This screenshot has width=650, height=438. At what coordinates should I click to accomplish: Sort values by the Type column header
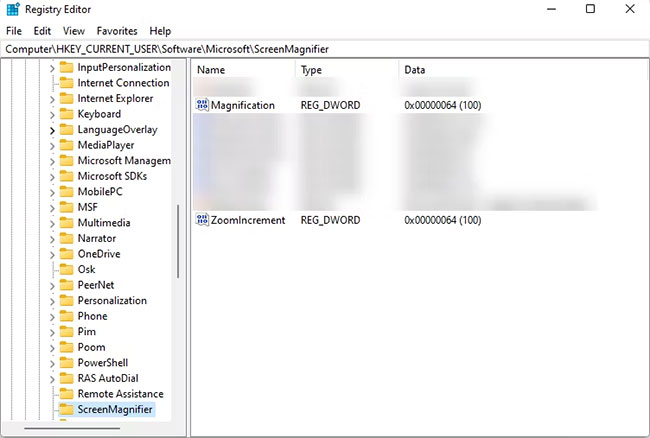[x=347, y=70]
